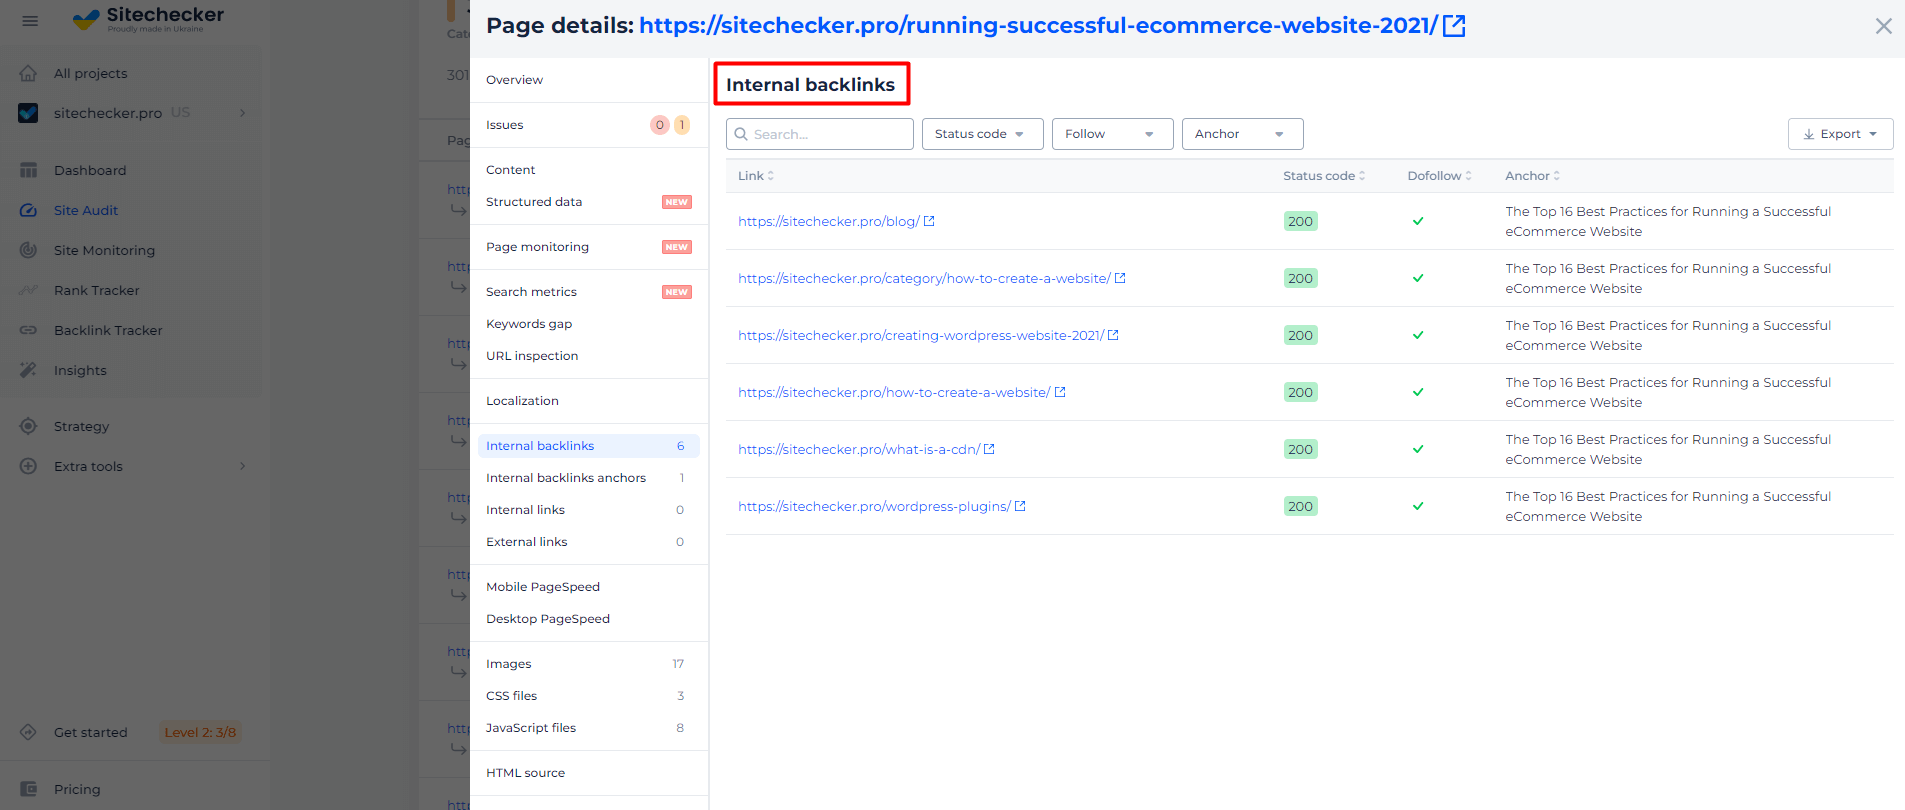Expand the sitechecker.pro project chevron
This screenshot has width=1905, height=810.
click(x=242, y=113)
